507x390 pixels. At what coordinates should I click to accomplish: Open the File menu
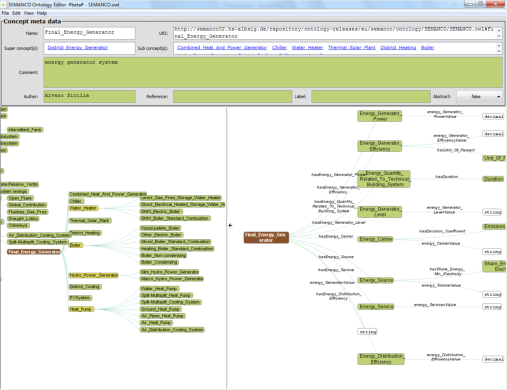[x=5, y=13]
